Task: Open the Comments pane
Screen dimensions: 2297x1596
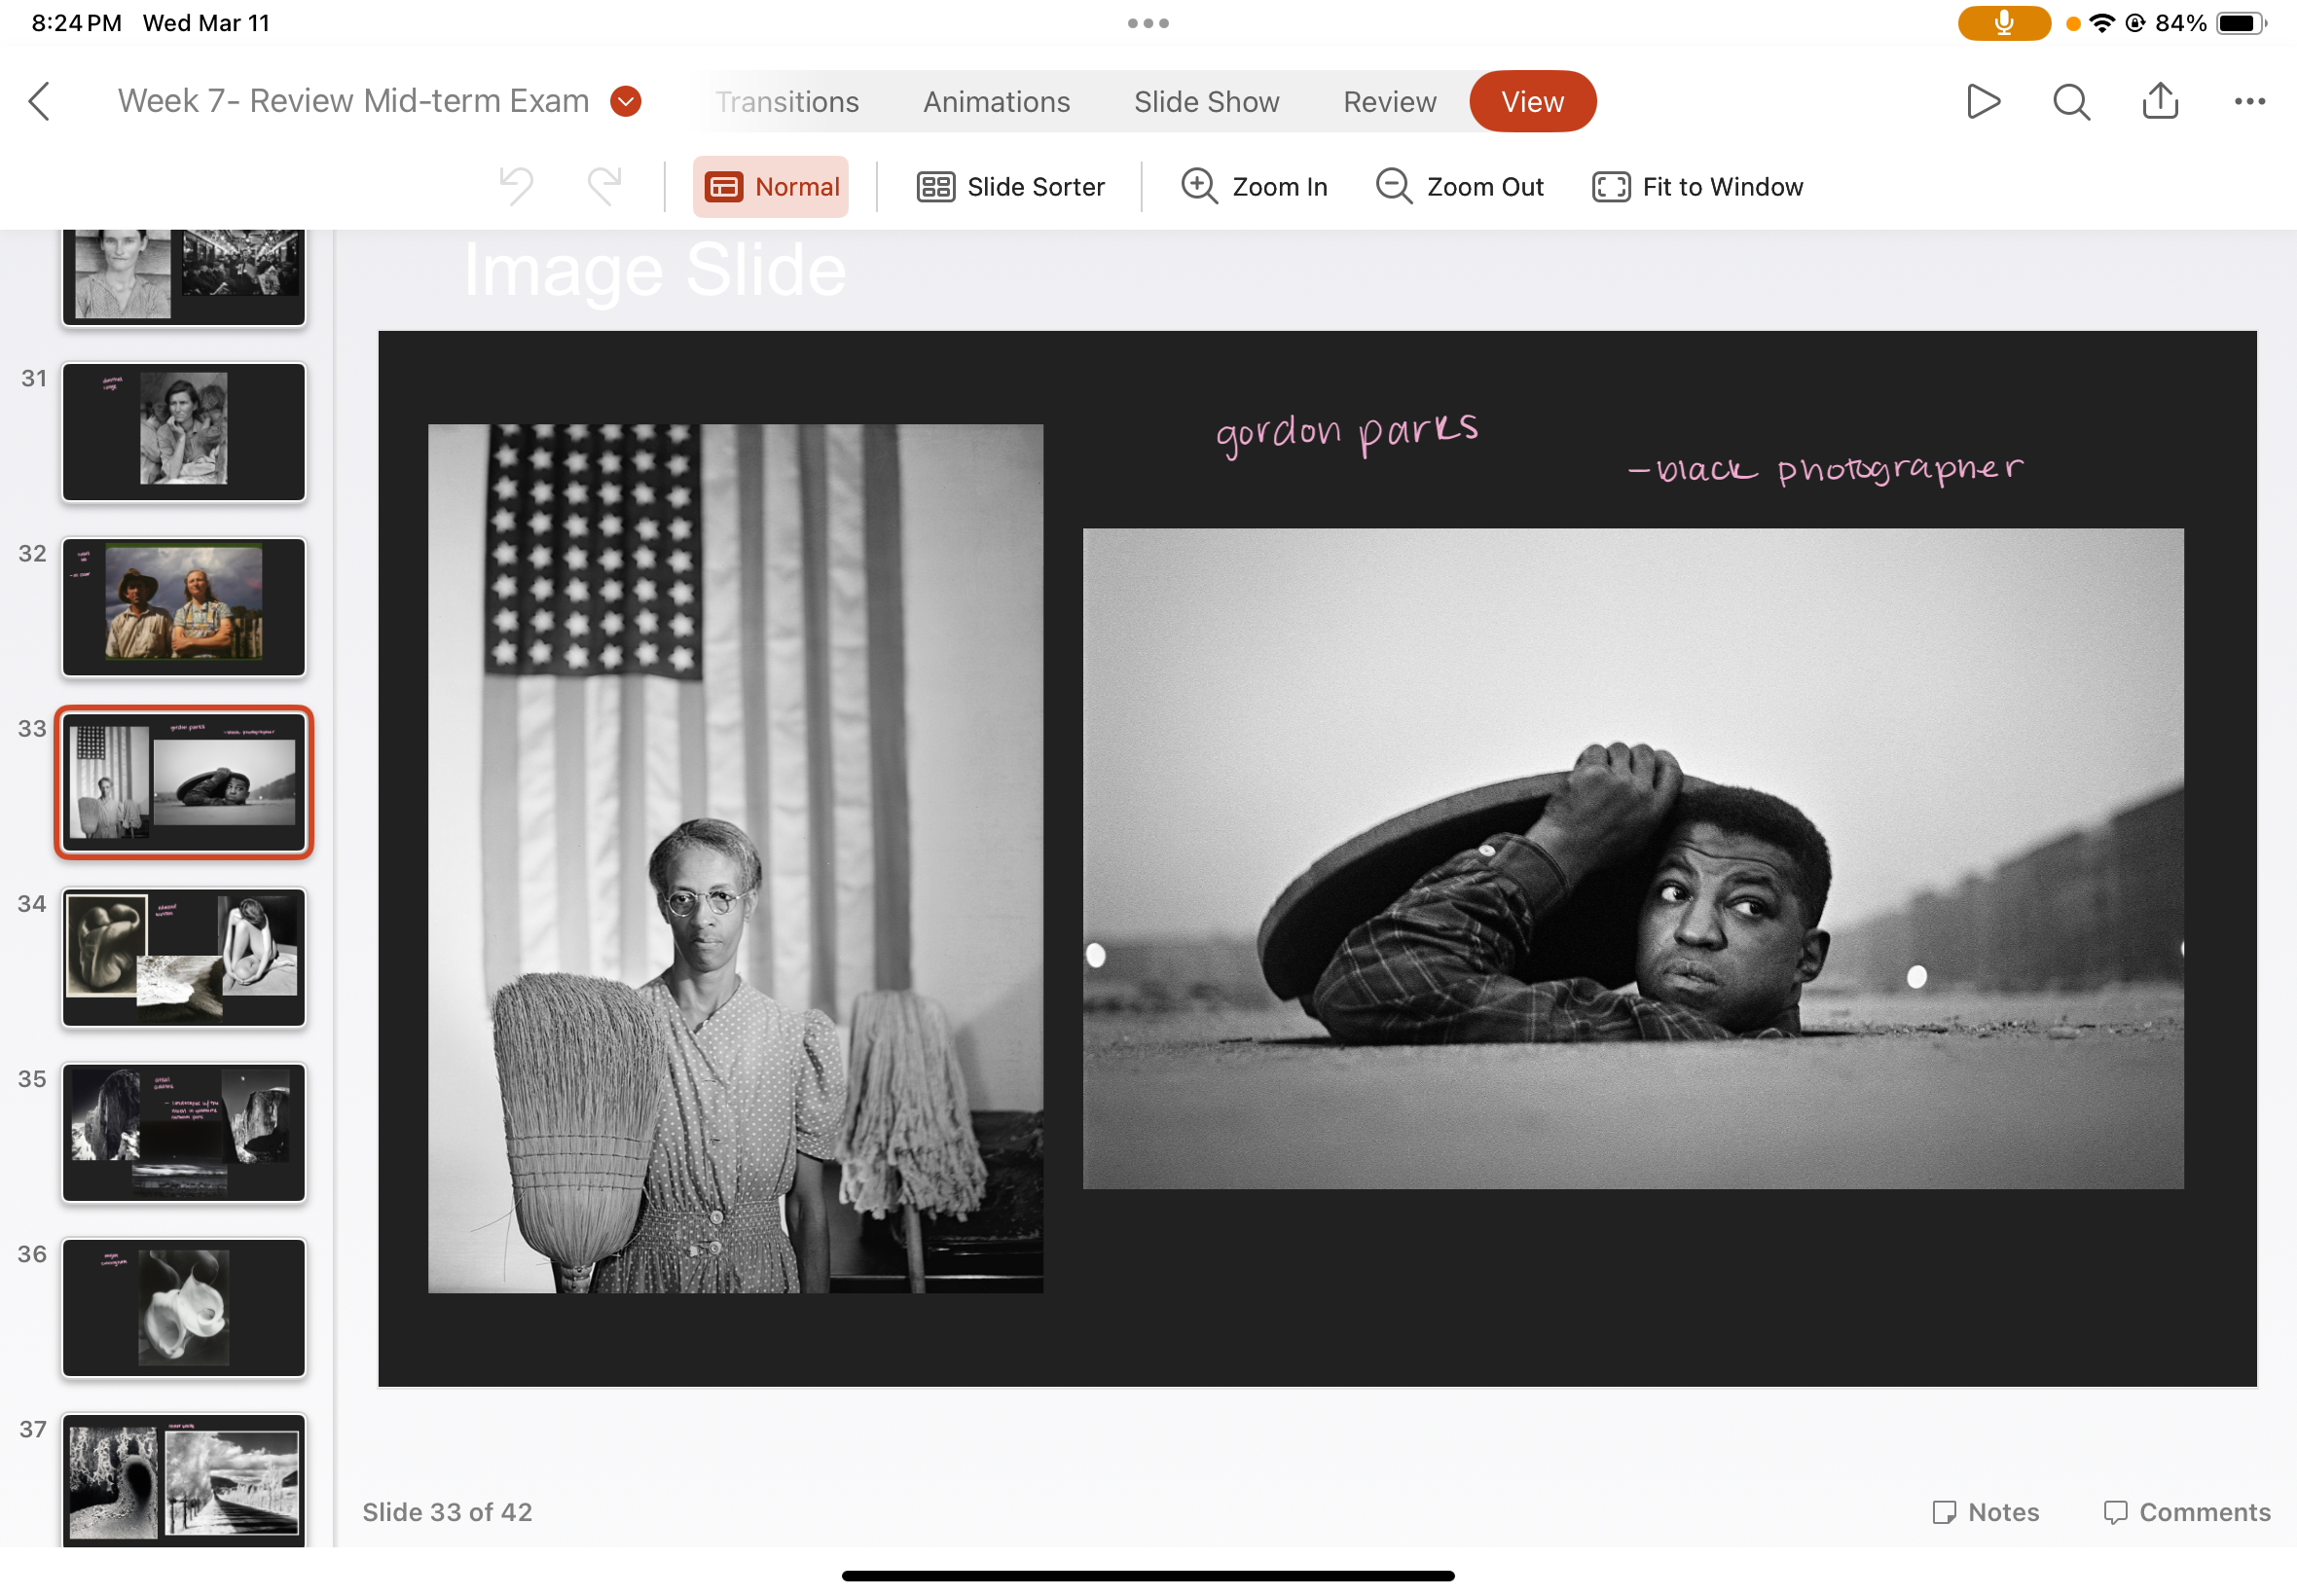Action: point(2186,1512)
